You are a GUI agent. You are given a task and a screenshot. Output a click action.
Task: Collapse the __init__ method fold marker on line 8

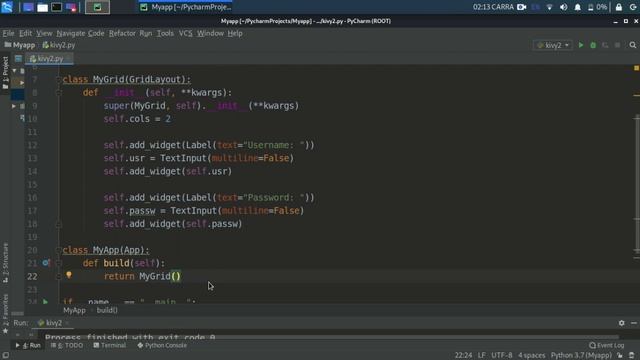[58, 93]
